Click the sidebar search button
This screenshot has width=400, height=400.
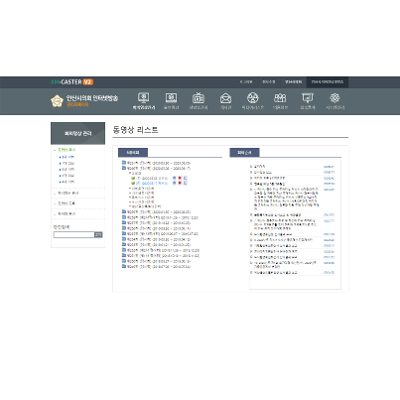point(98,235)
